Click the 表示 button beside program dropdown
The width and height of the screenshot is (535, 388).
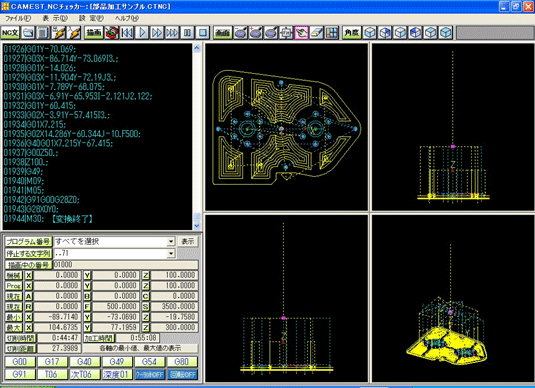[x=188, y=242]
